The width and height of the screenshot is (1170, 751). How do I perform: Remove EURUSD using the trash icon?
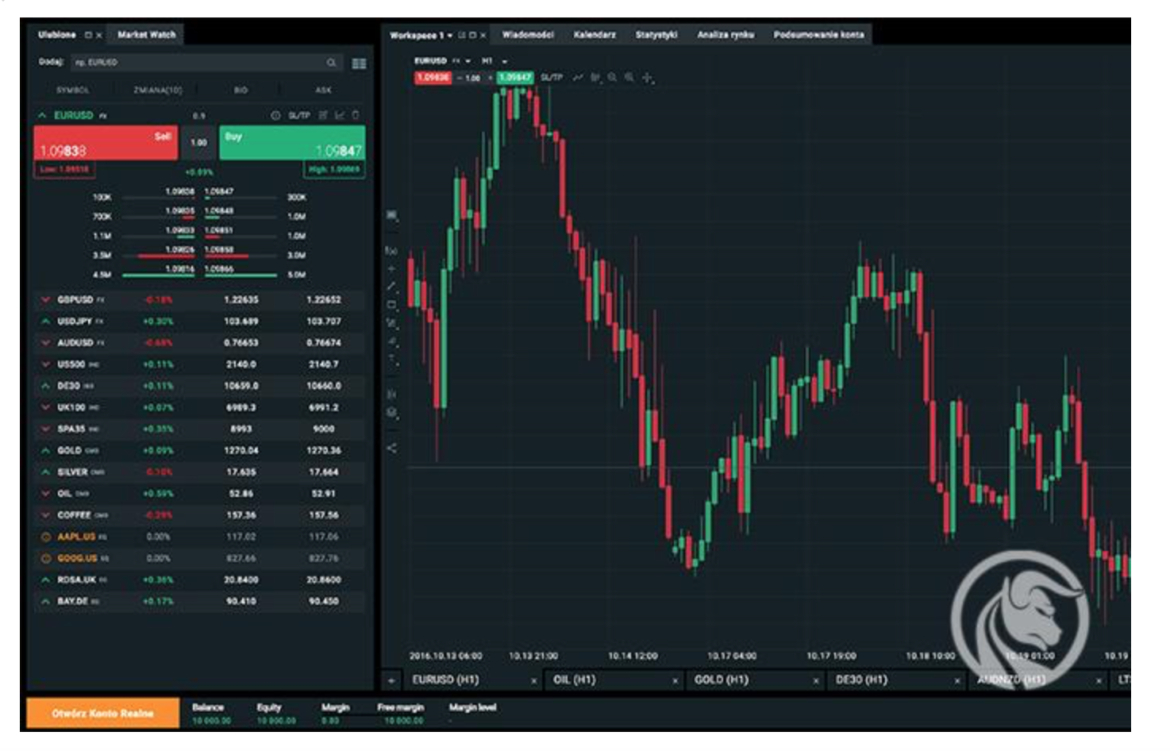357,116
